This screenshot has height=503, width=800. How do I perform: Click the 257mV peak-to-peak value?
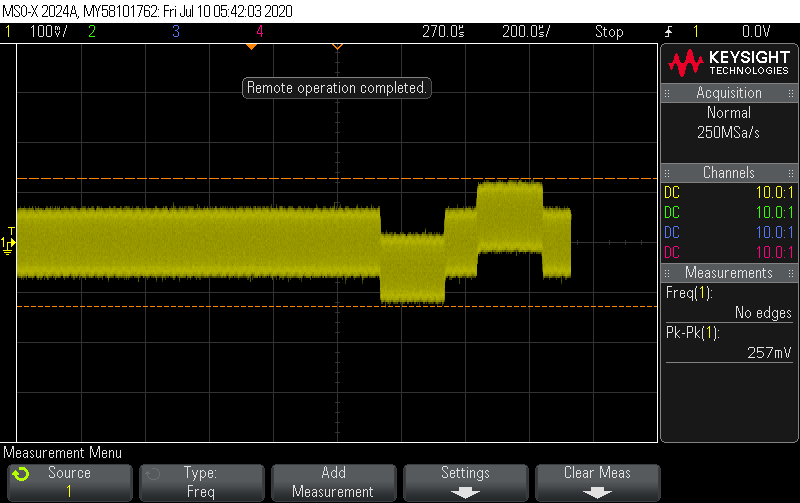pos(769,353)
